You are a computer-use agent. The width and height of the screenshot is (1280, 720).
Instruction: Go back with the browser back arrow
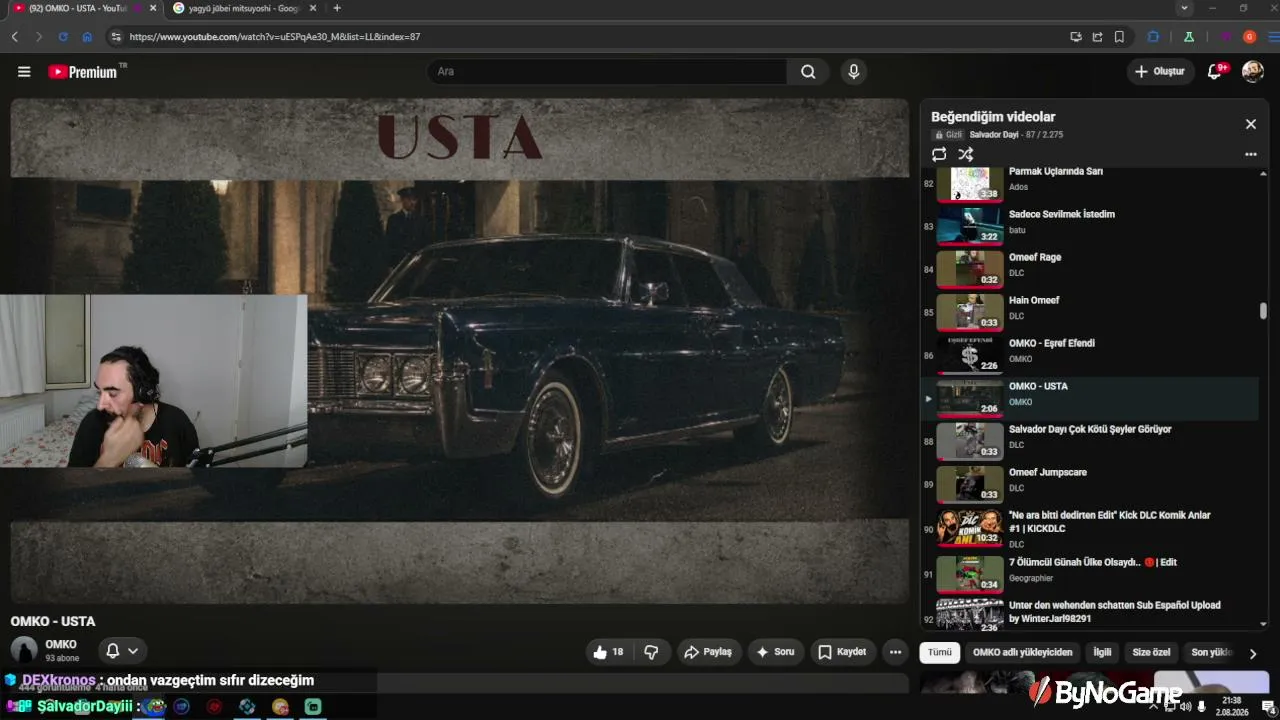tap(15, 37)
